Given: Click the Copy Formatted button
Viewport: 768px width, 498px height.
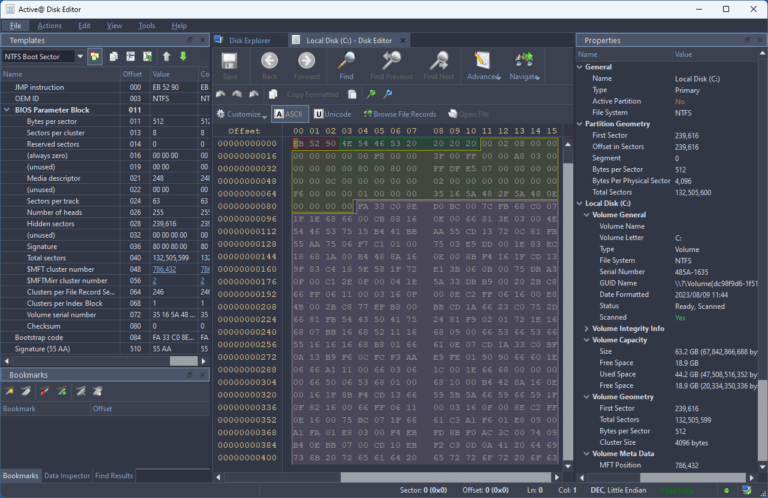Looking at the screenshot, I should pos(312,95).
